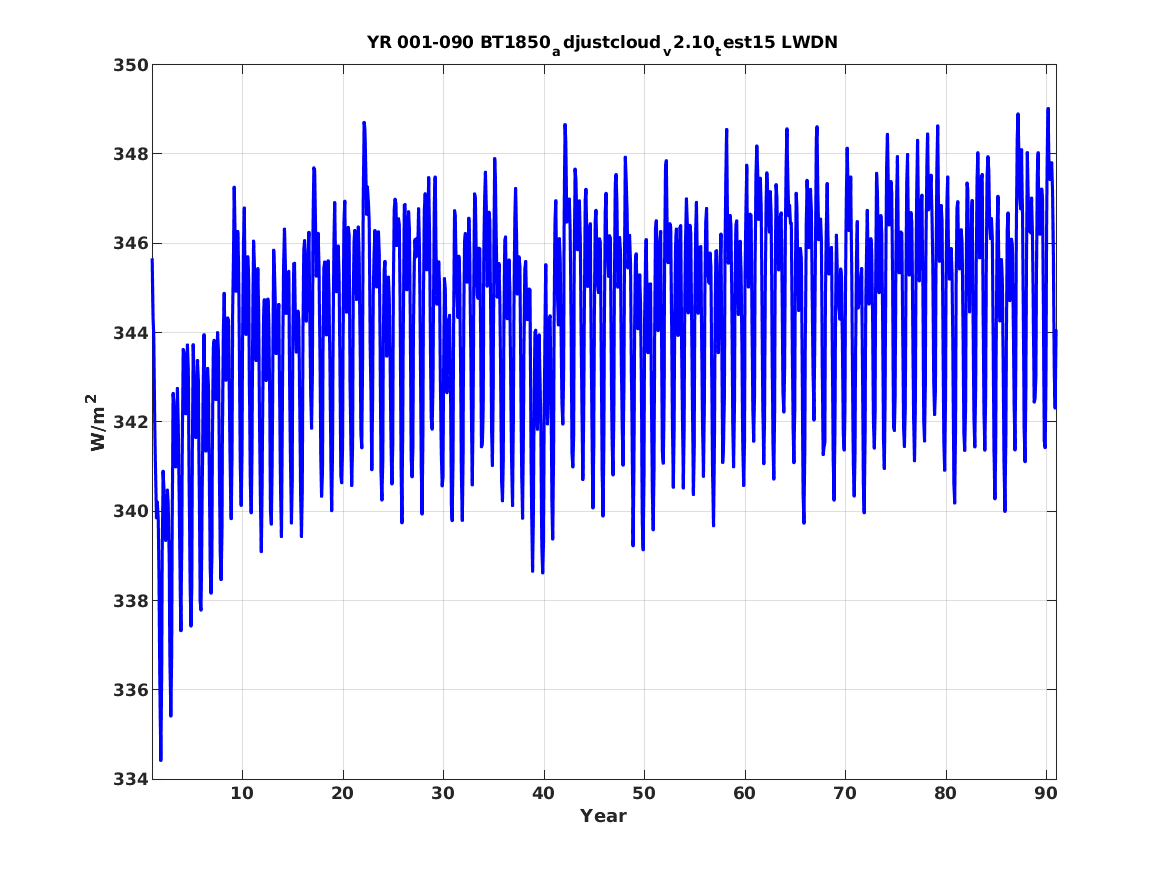The height and width of the screenshot is (875, 1167).
Task: Click the lowest data dip near 334.4
Action: (x=161, y=759)
